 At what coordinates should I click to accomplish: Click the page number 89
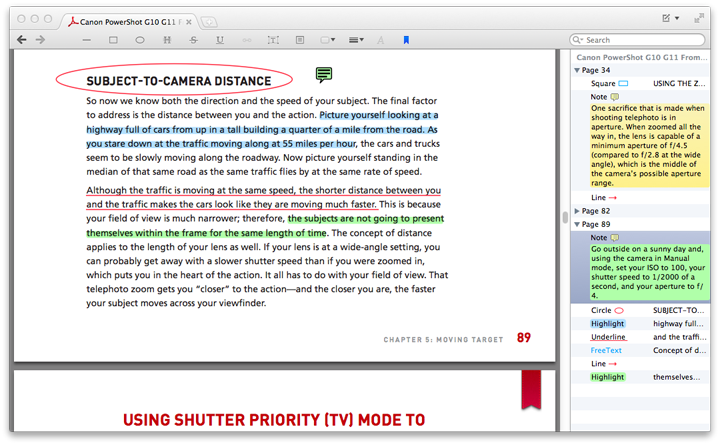click(523, 338)
